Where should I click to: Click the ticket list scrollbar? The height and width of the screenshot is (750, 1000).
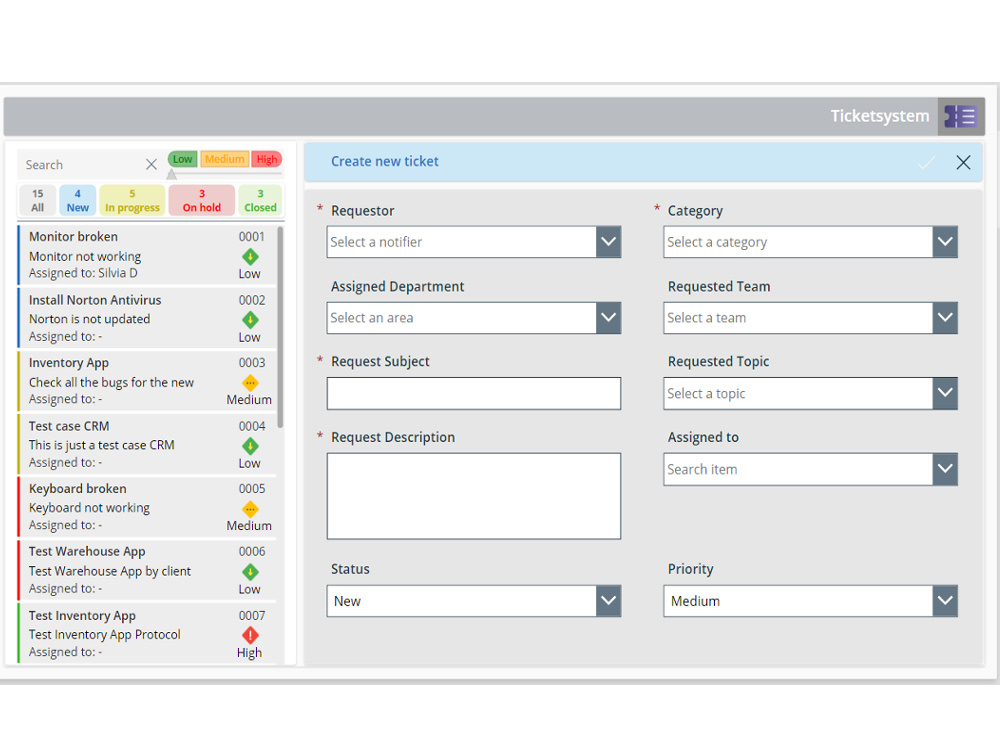tap(280, 327)
